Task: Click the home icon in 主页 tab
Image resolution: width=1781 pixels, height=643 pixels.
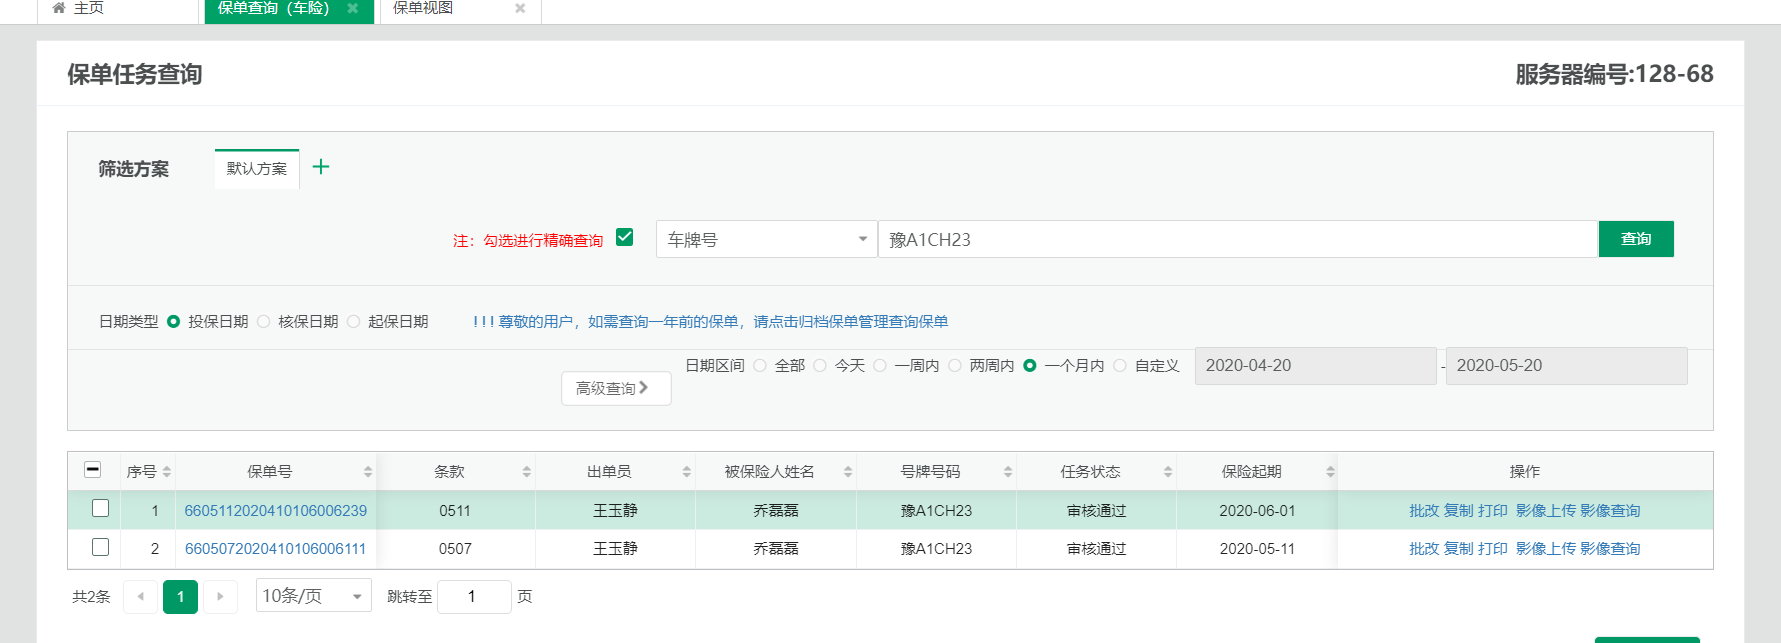Action: point(59,8)
